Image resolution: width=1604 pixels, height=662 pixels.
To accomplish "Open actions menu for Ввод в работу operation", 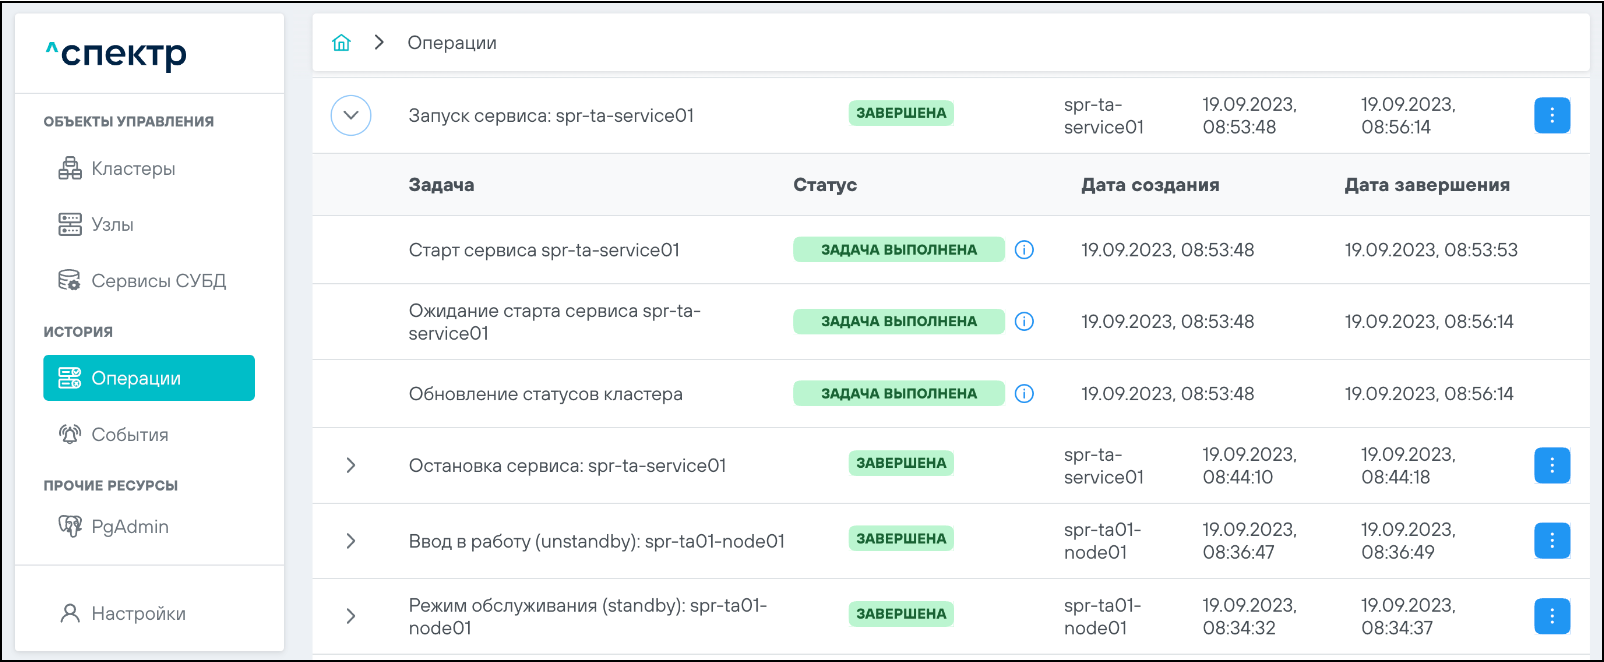I will (1551, 541).
